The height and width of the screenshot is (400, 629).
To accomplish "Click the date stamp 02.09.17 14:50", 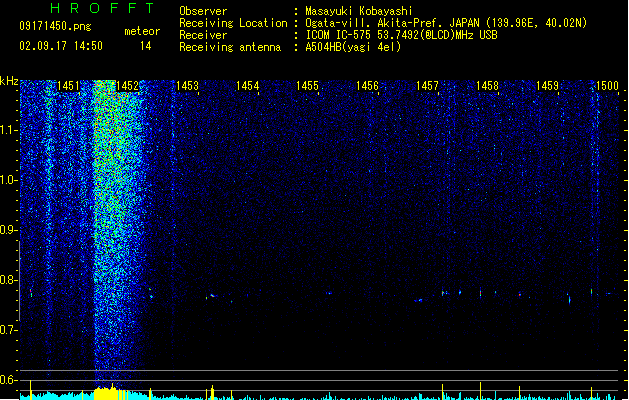I will point(61,46).
